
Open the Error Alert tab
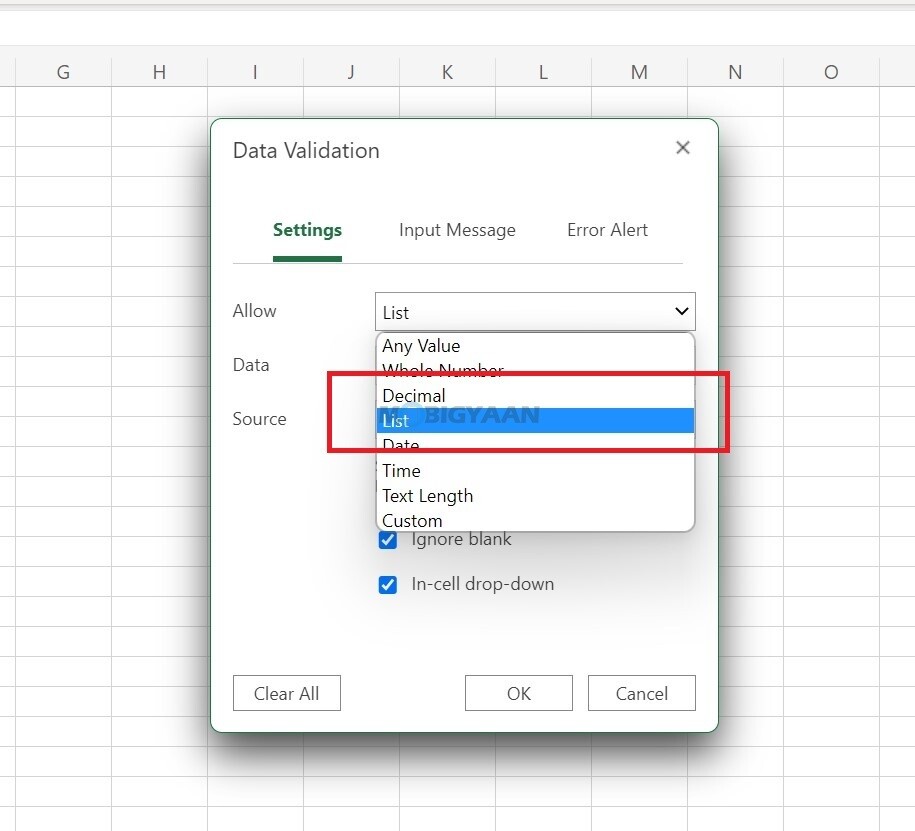(607, 230)
